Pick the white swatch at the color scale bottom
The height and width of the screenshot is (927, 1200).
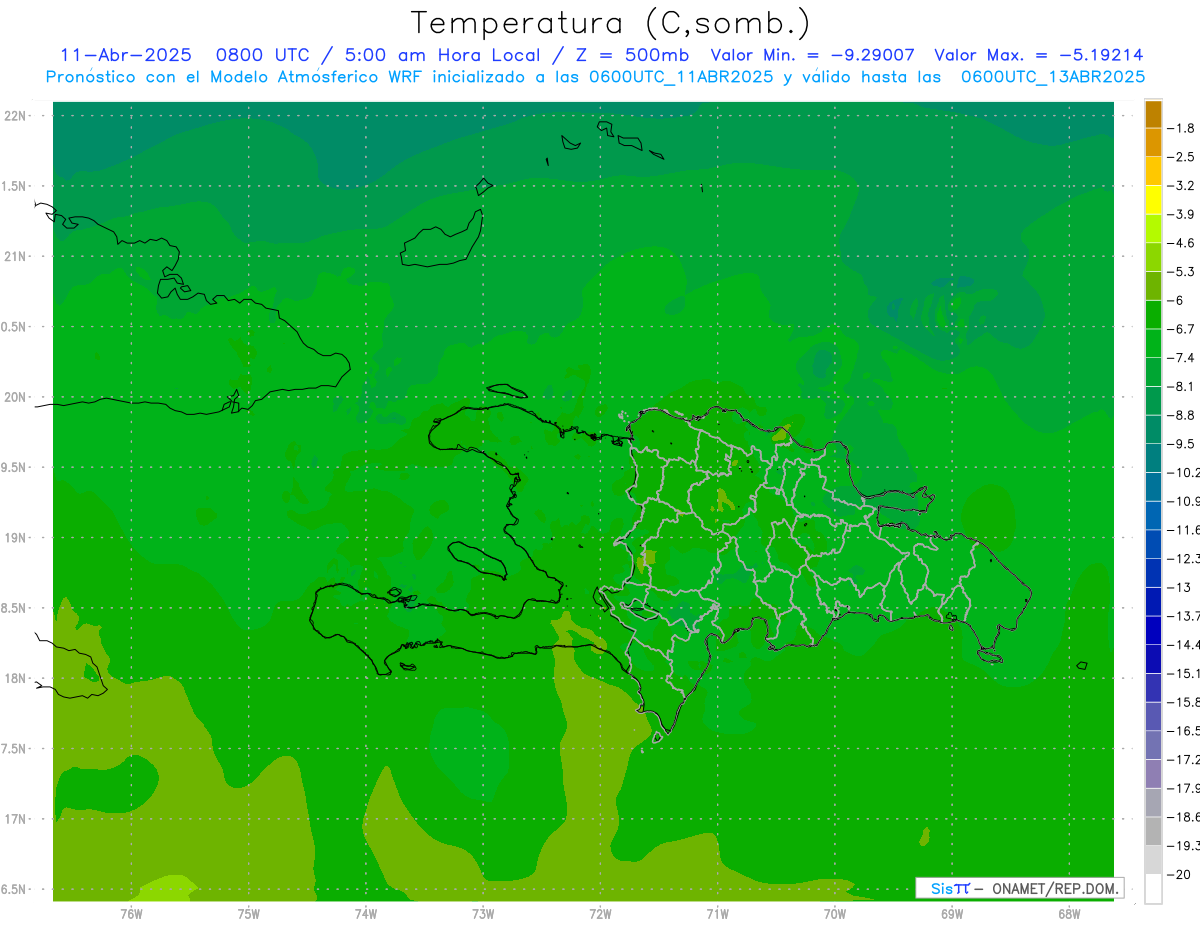point(1153,888)
